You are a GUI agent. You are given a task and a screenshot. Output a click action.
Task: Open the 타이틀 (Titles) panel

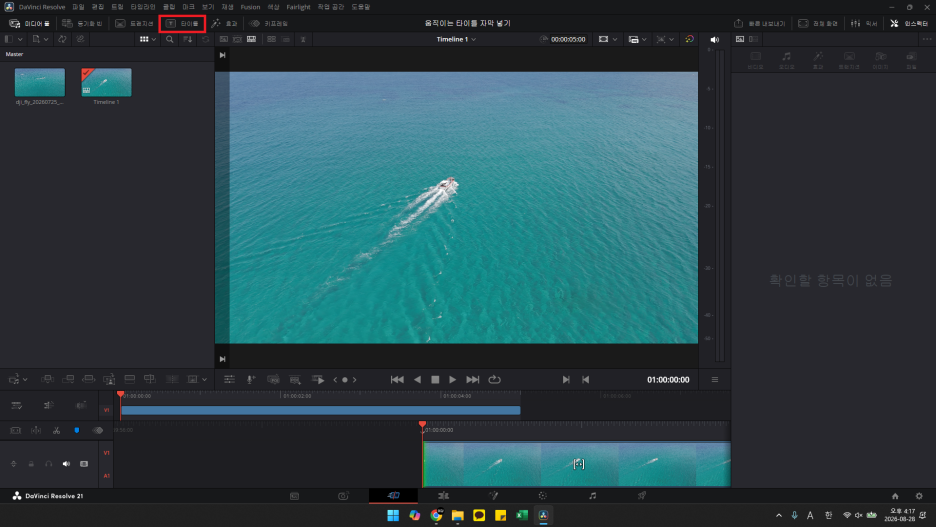182,23
